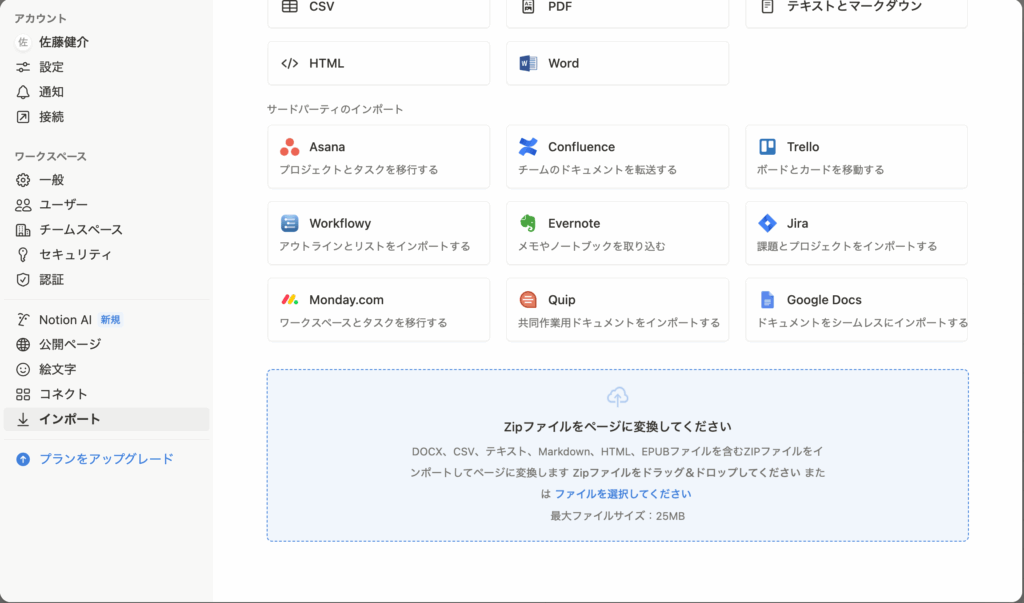Select the HTML import option

tap(378, 63)
